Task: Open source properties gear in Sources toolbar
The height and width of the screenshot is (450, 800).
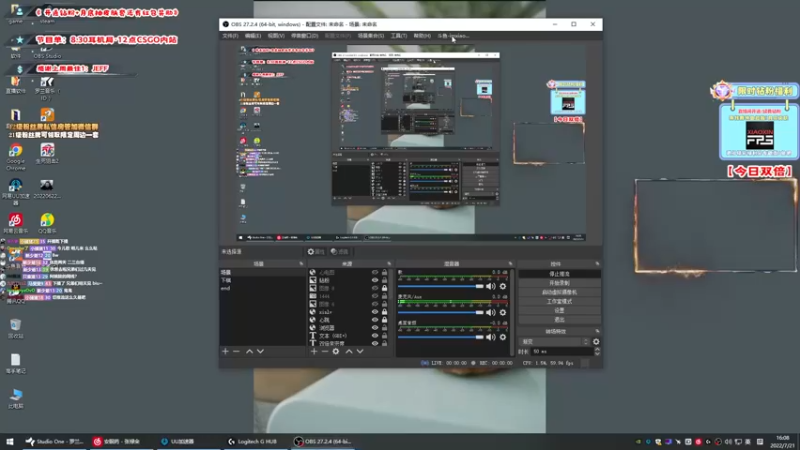Action: [x=336, y=352]
